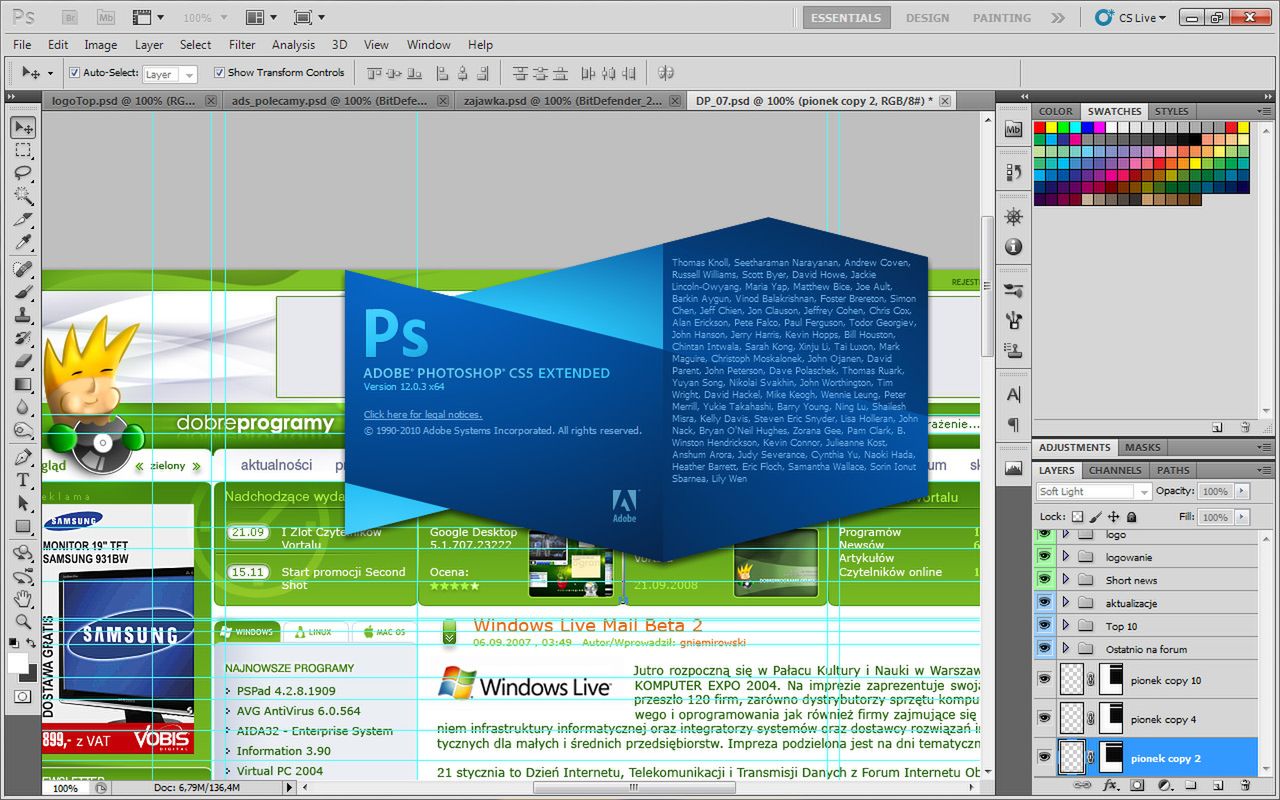Open the Mini Bridge panel in the dock
Screen dimensions: 1280x800
[1013, 129]
